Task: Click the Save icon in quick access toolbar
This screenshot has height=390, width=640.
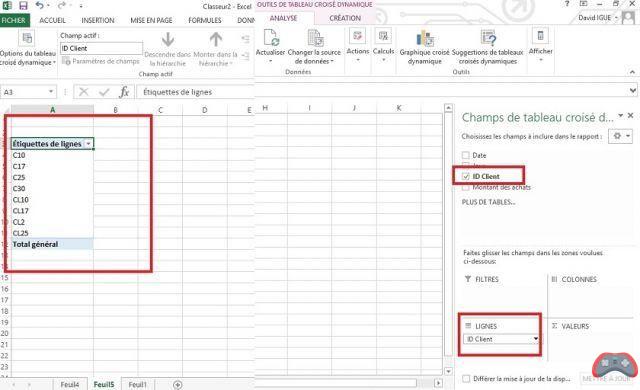Action: tap(23, 6)
